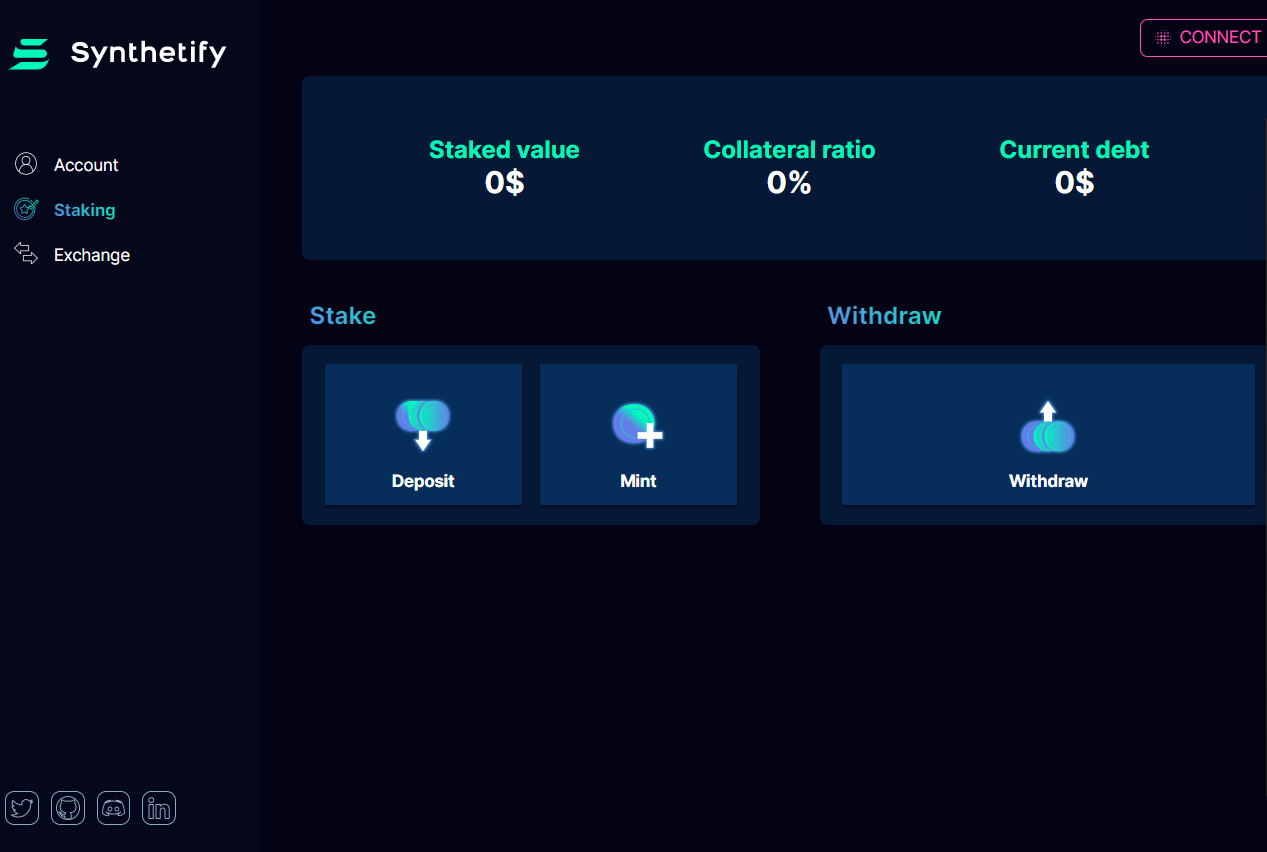Click the Exchange arrows icon in sidebar

pos(26,254)
